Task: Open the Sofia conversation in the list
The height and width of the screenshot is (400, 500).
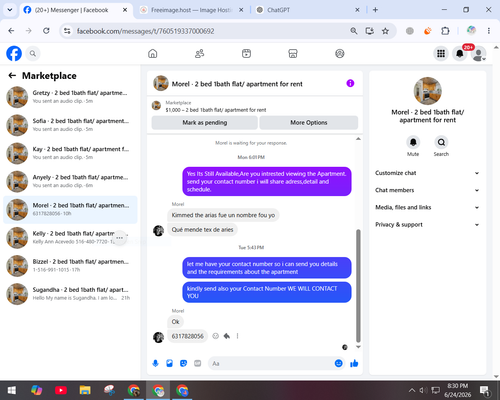Action: click(70, 125)
